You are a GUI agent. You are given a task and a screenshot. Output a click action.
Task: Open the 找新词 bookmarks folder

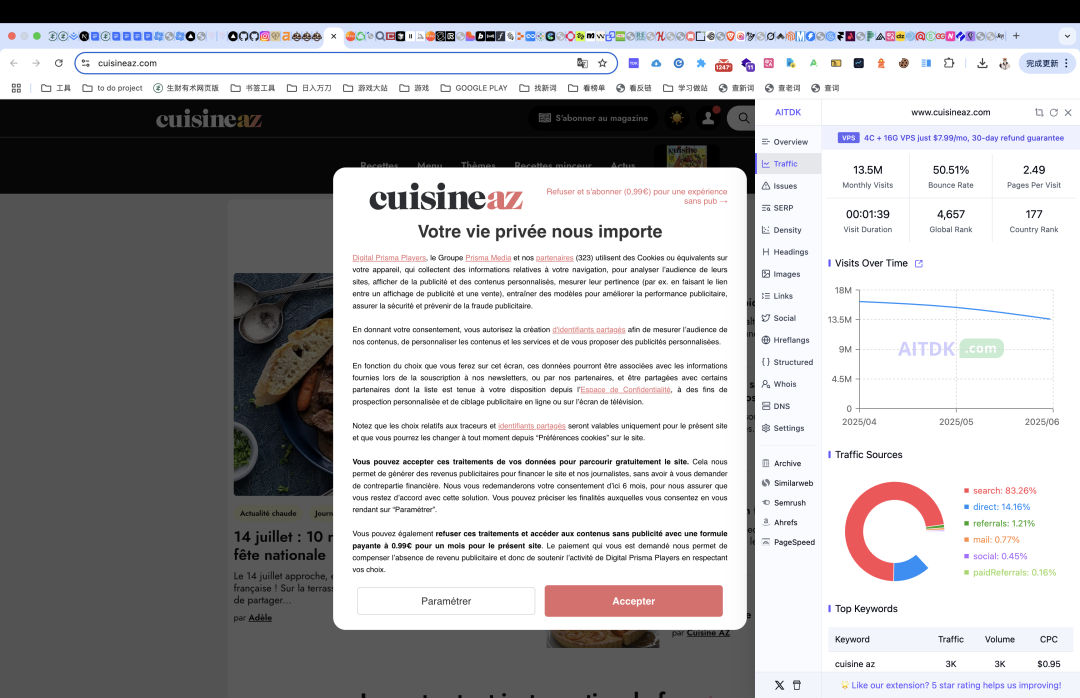538,88
